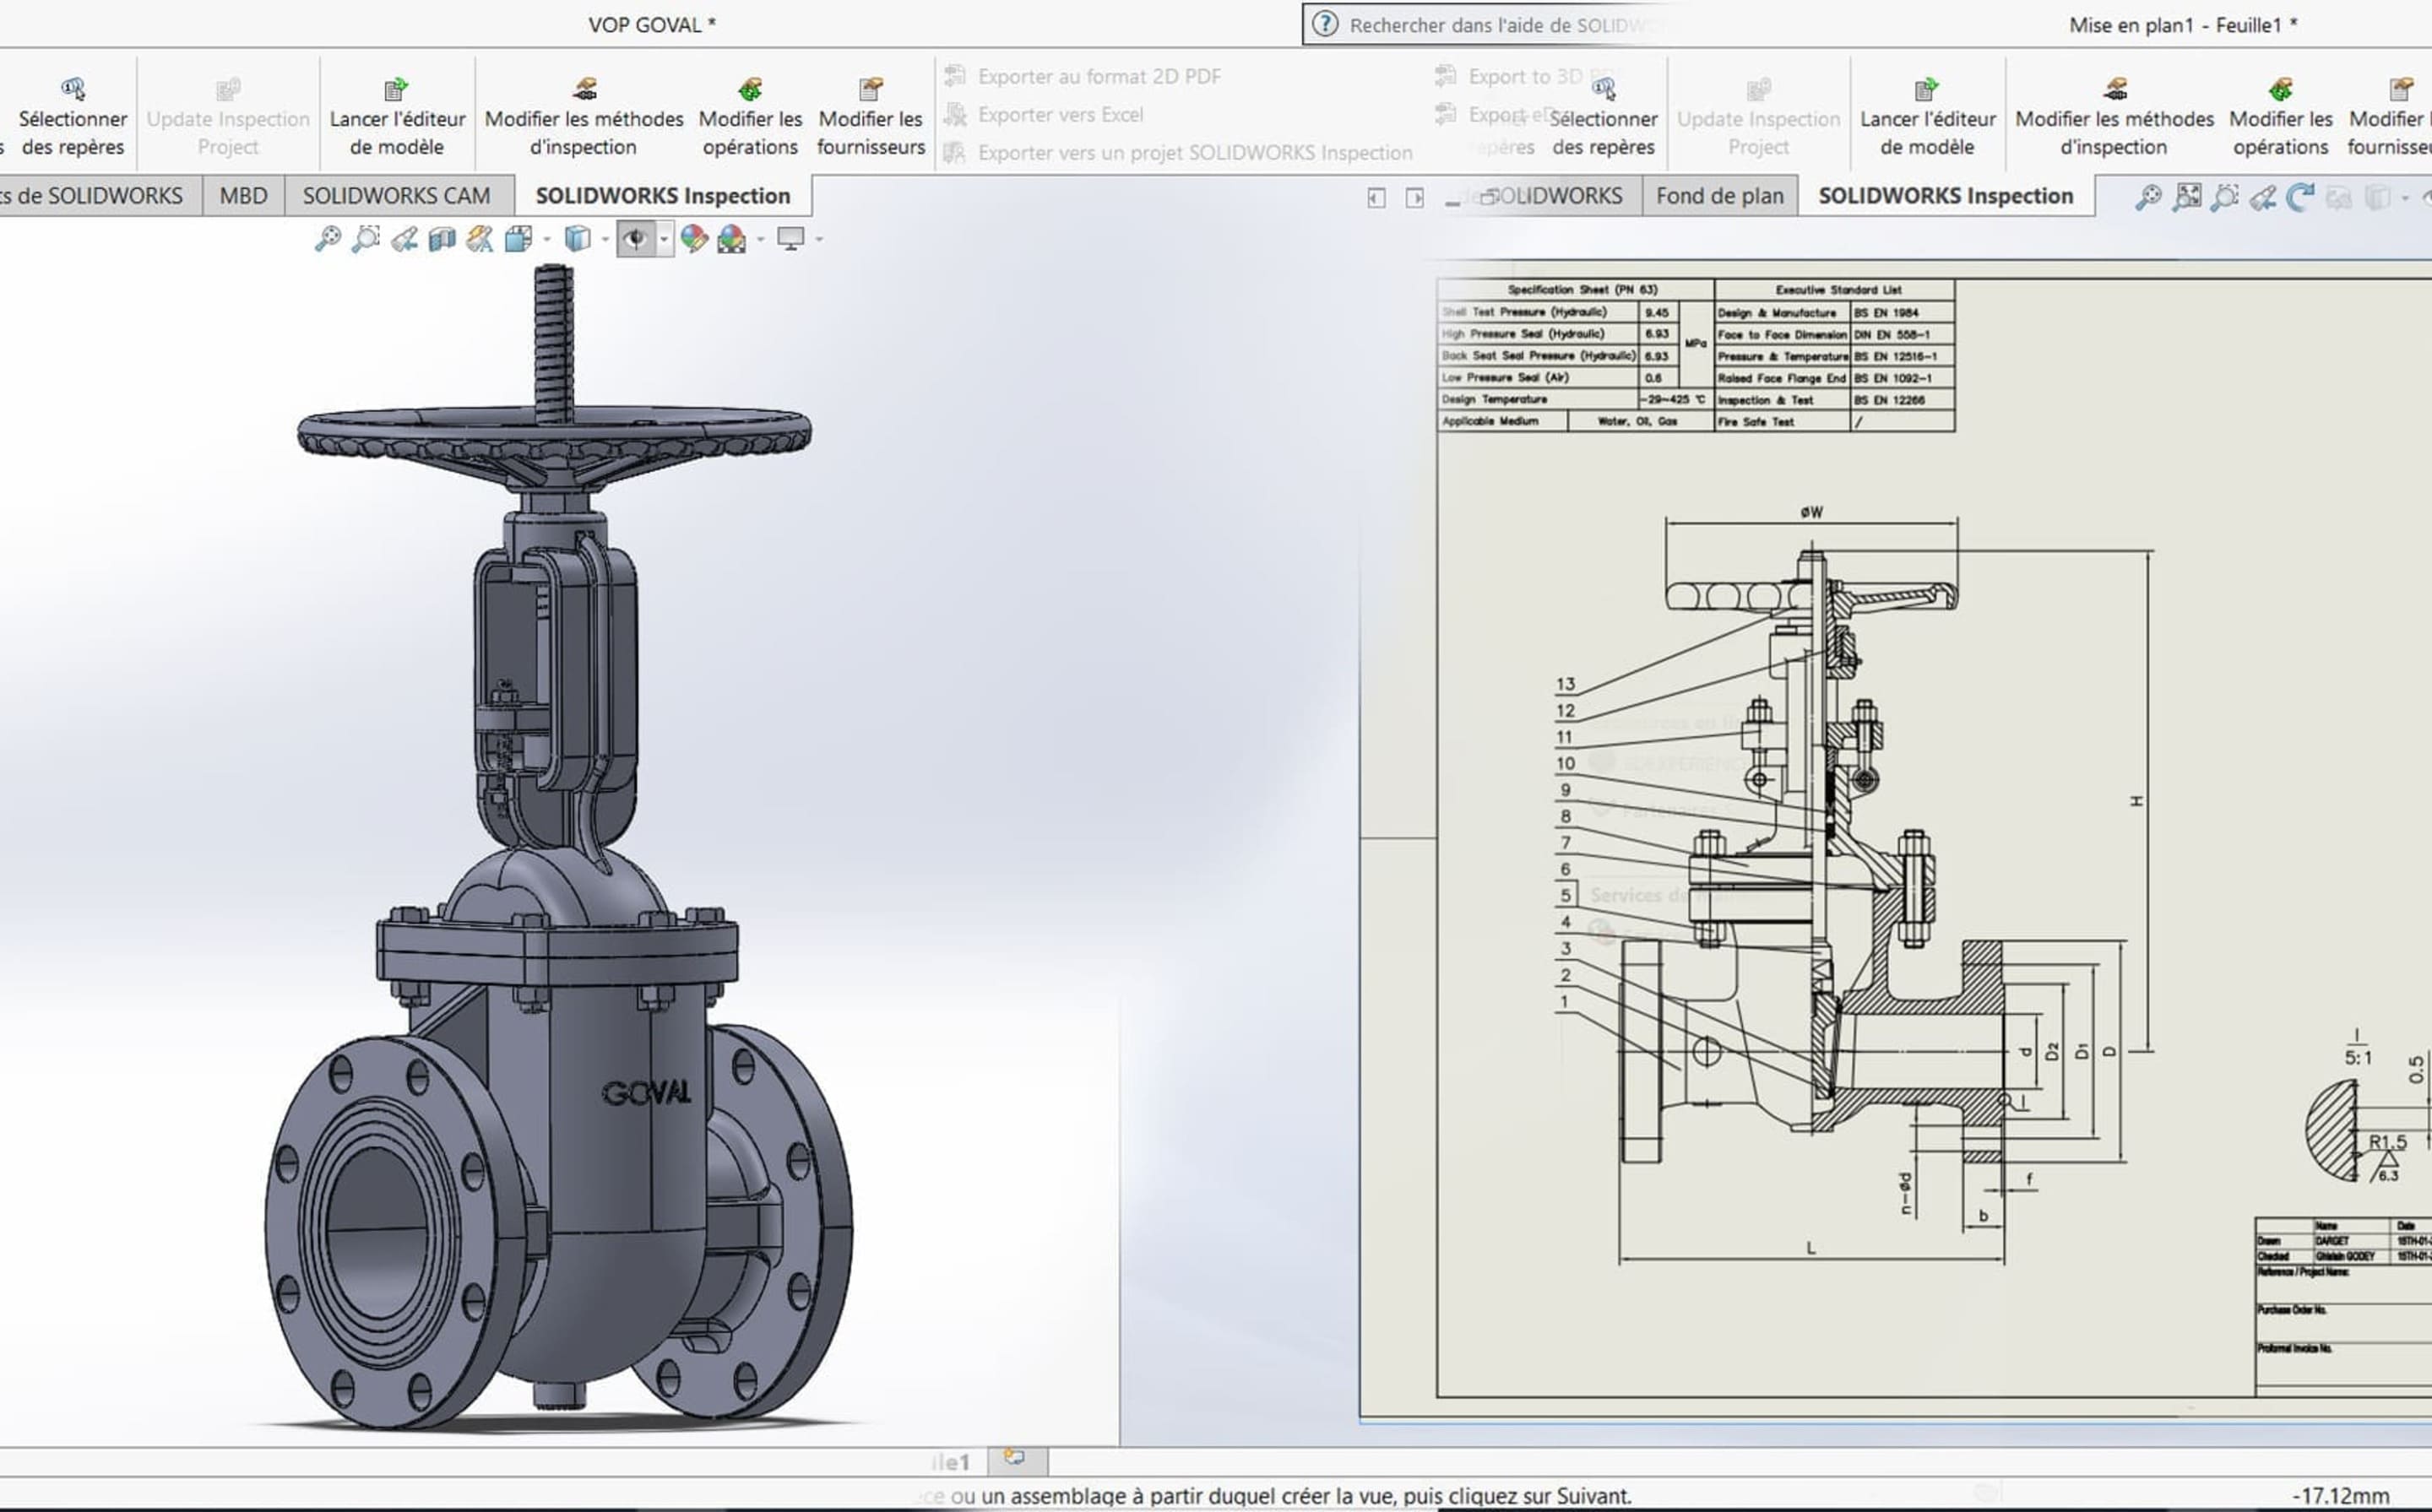Launch Lancer l'éditeur de modèle in left ribbon

(x=397, y=117)
